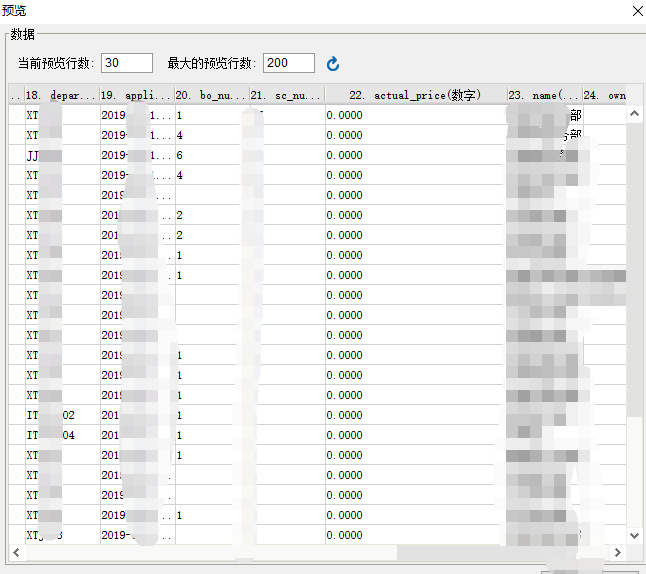Select the 19. appli... column header
This screenshot has height=574, width=646.
point(137,96)
